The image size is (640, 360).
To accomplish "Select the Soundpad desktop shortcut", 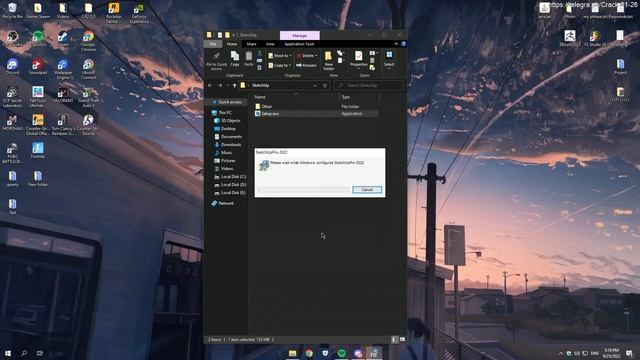I will point(38,67).
